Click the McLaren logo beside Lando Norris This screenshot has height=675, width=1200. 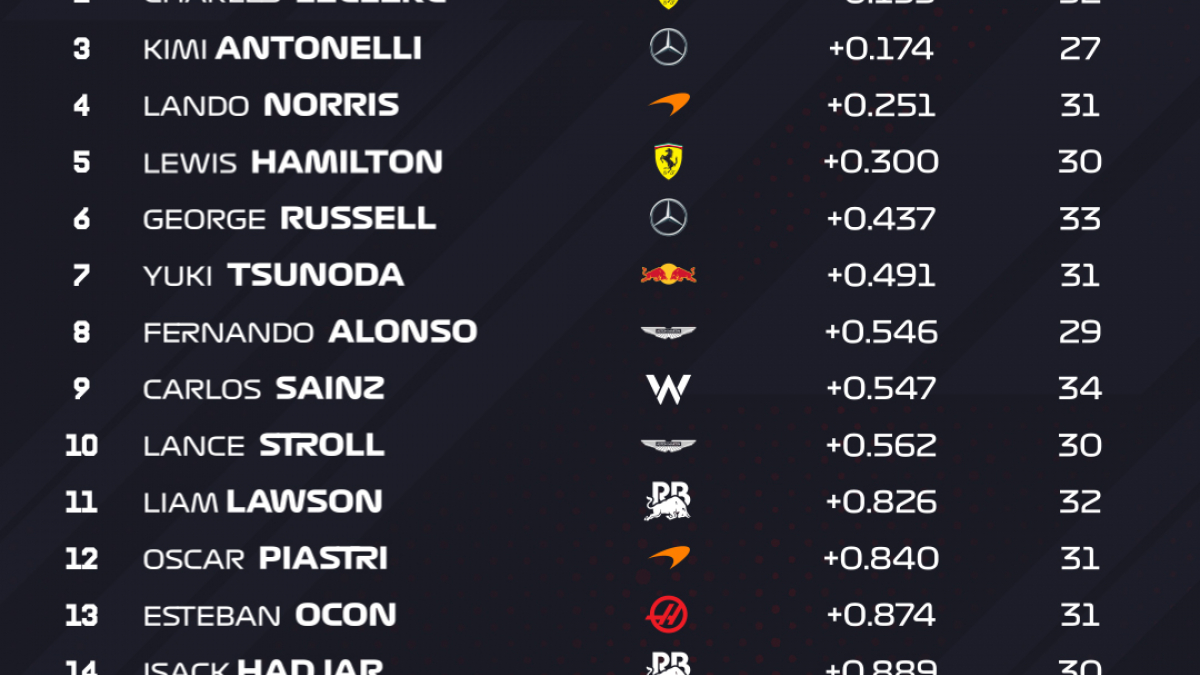668,104
